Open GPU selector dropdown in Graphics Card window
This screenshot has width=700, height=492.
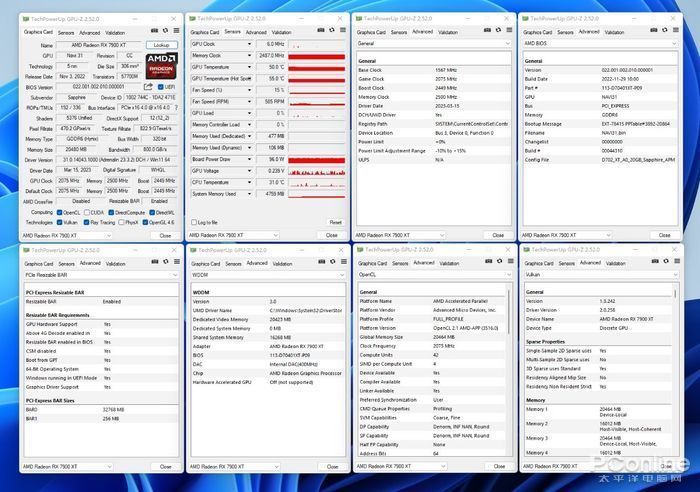click(67, 235)
